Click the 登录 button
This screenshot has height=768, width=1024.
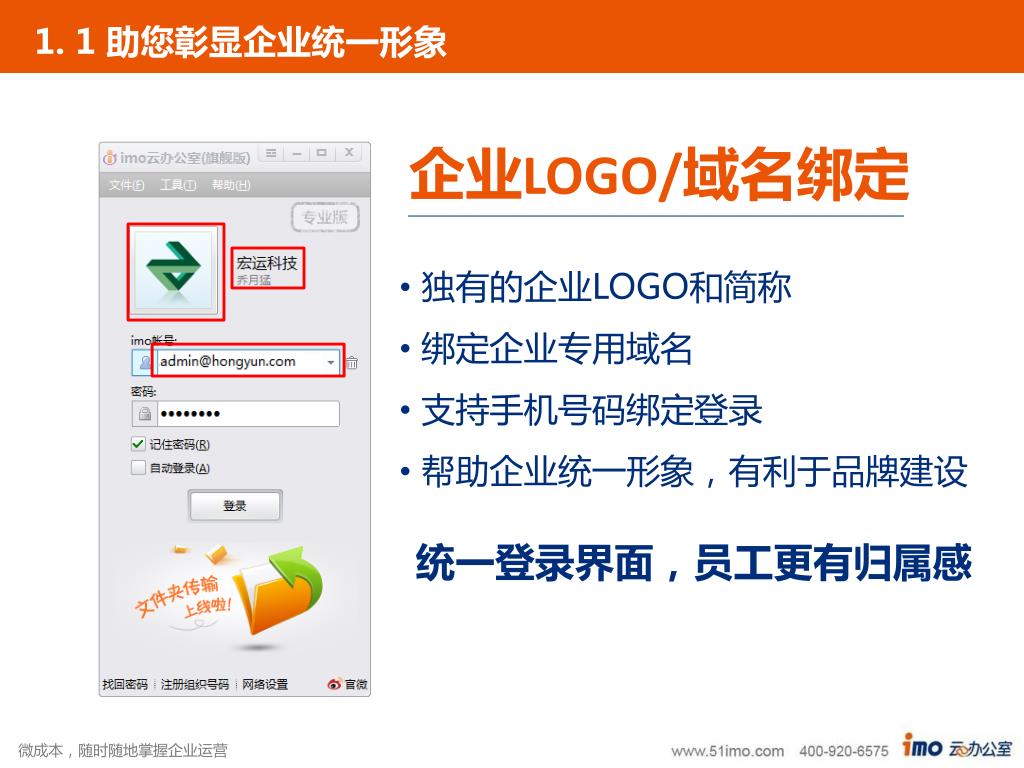click(235, 505)
